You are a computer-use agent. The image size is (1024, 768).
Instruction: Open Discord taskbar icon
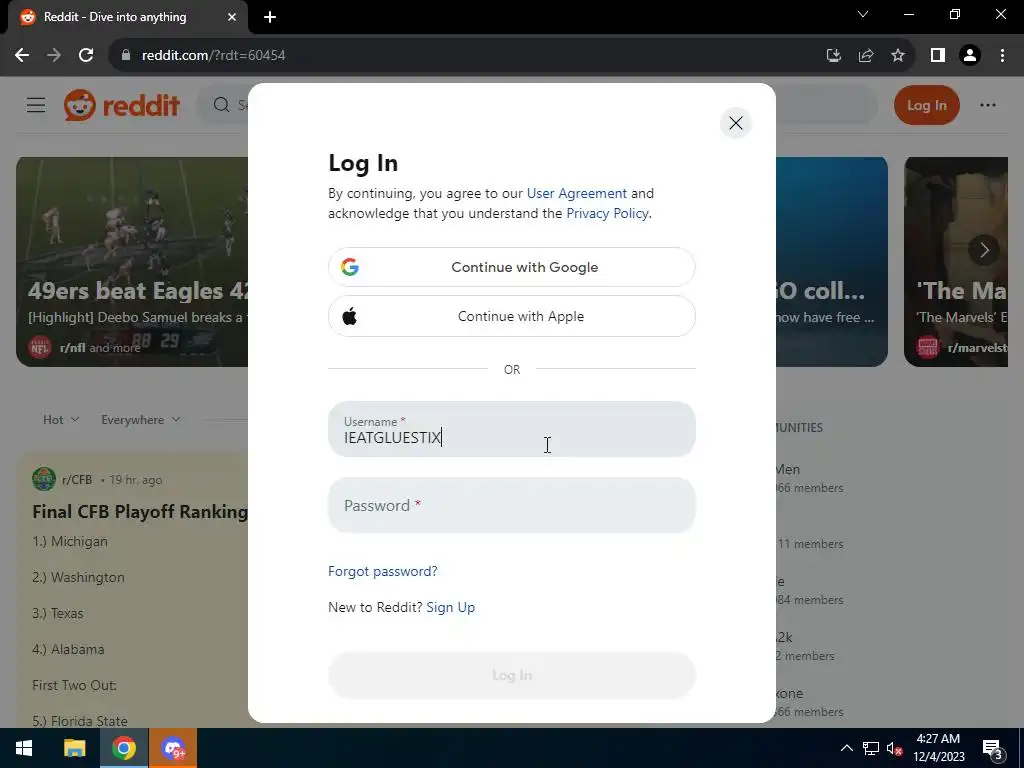pos(173,748)
